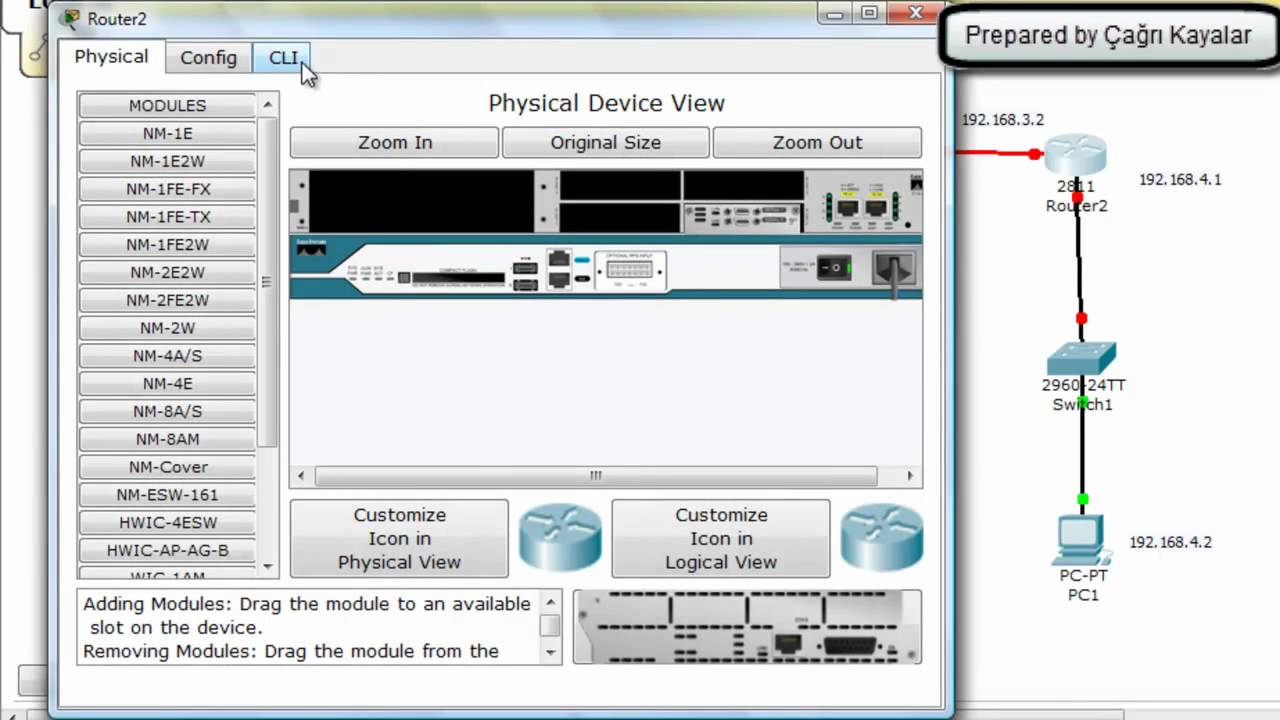The height and width of the screenshot is (720, 1280).
Task: Click Customize Icon in Logical View
Action: coord(721,538)
